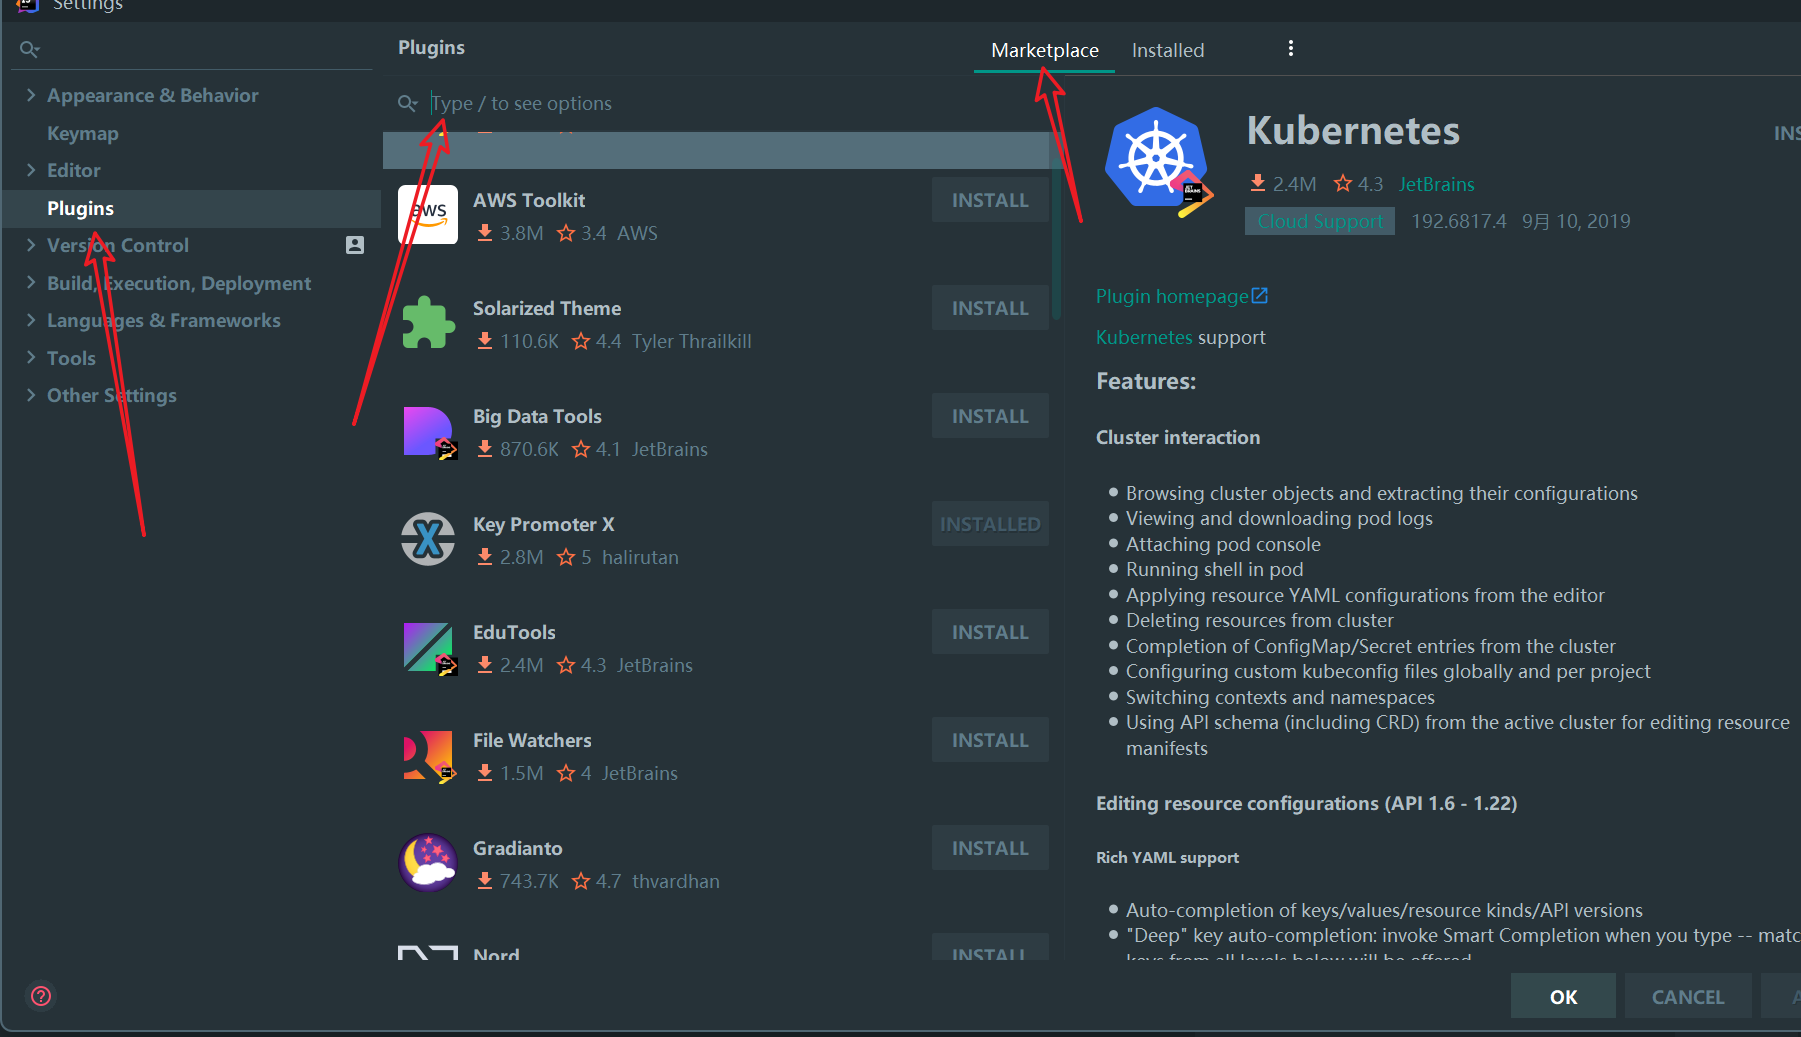The height and width of the screenshot is (1037, 1801).
Task: Click the settings search magnifier icon
Action: point(29,49)
